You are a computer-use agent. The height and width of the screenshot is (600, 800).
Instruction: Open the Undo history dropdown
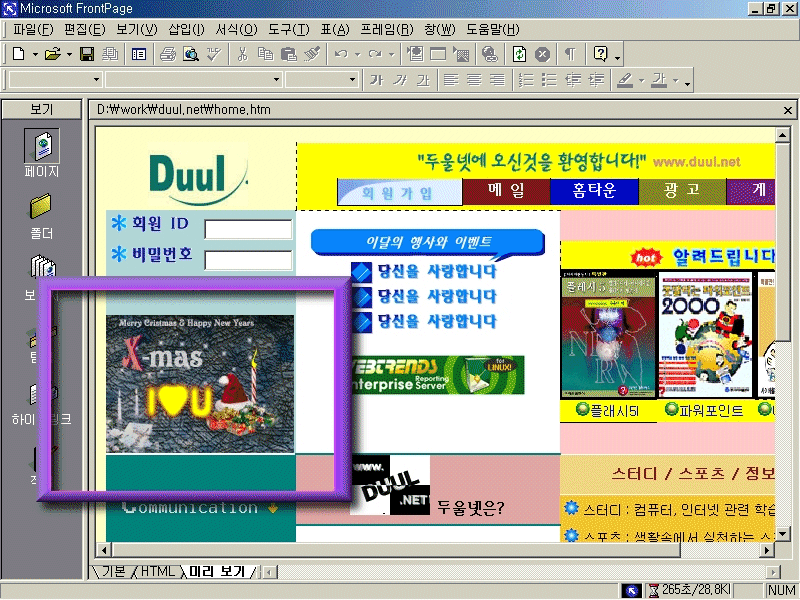(357, 54)
